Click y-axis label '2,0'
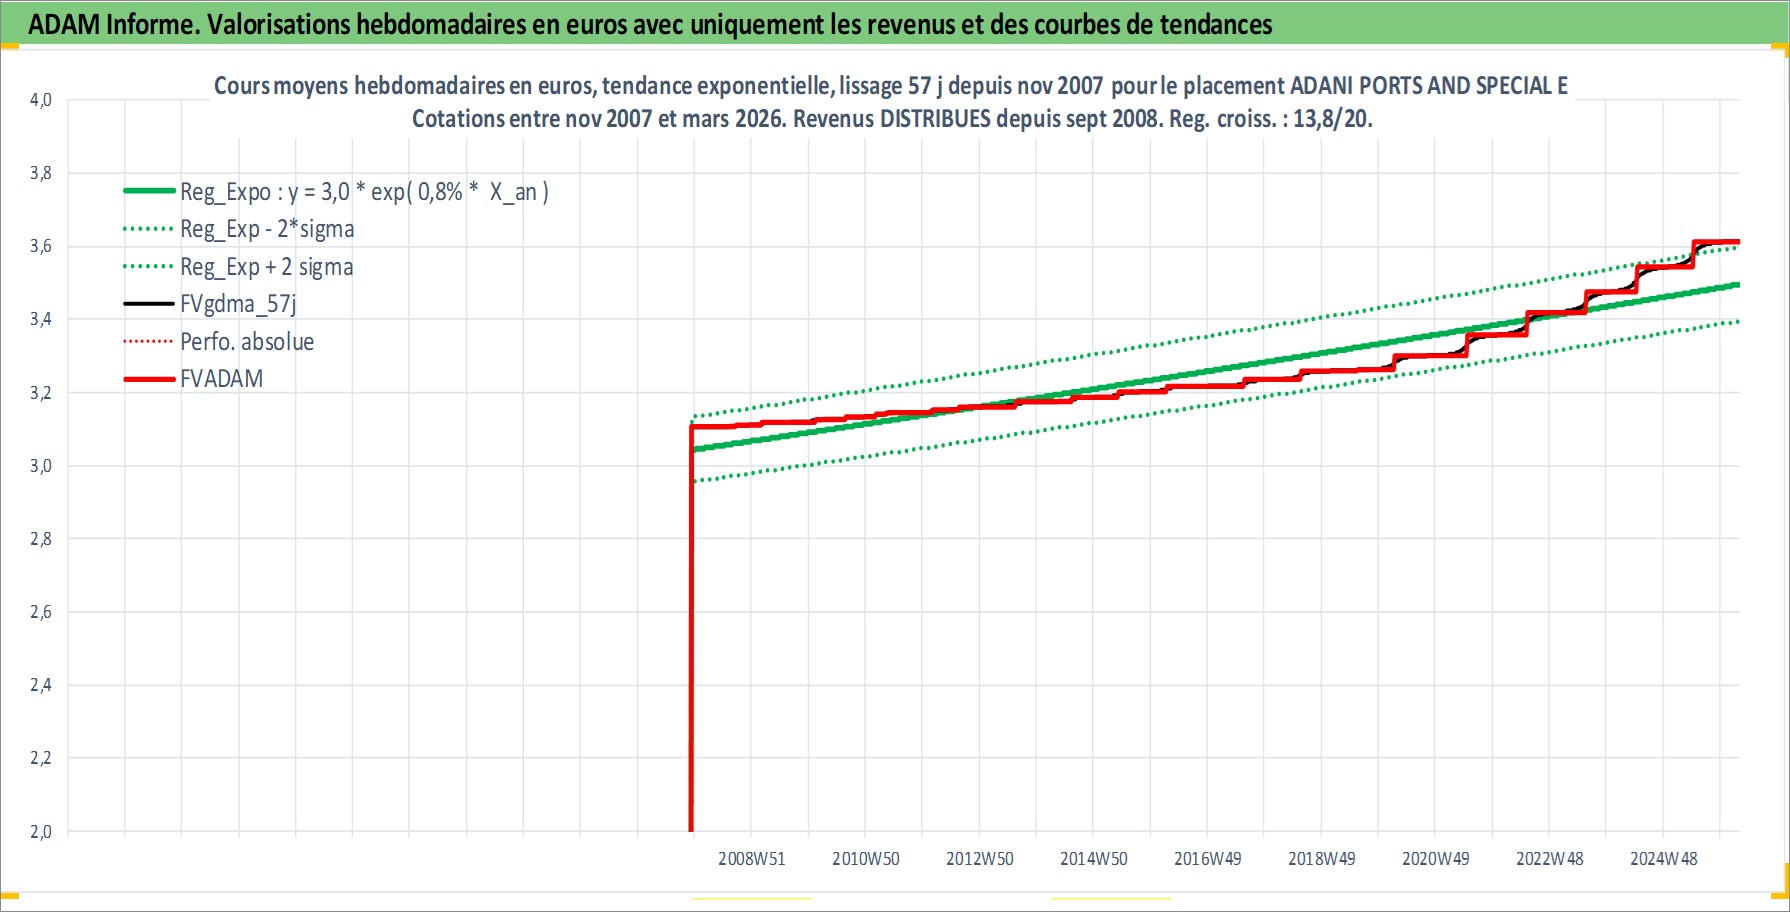The width and height of the screenshot is (1790, 912). [x=41, y=832]
